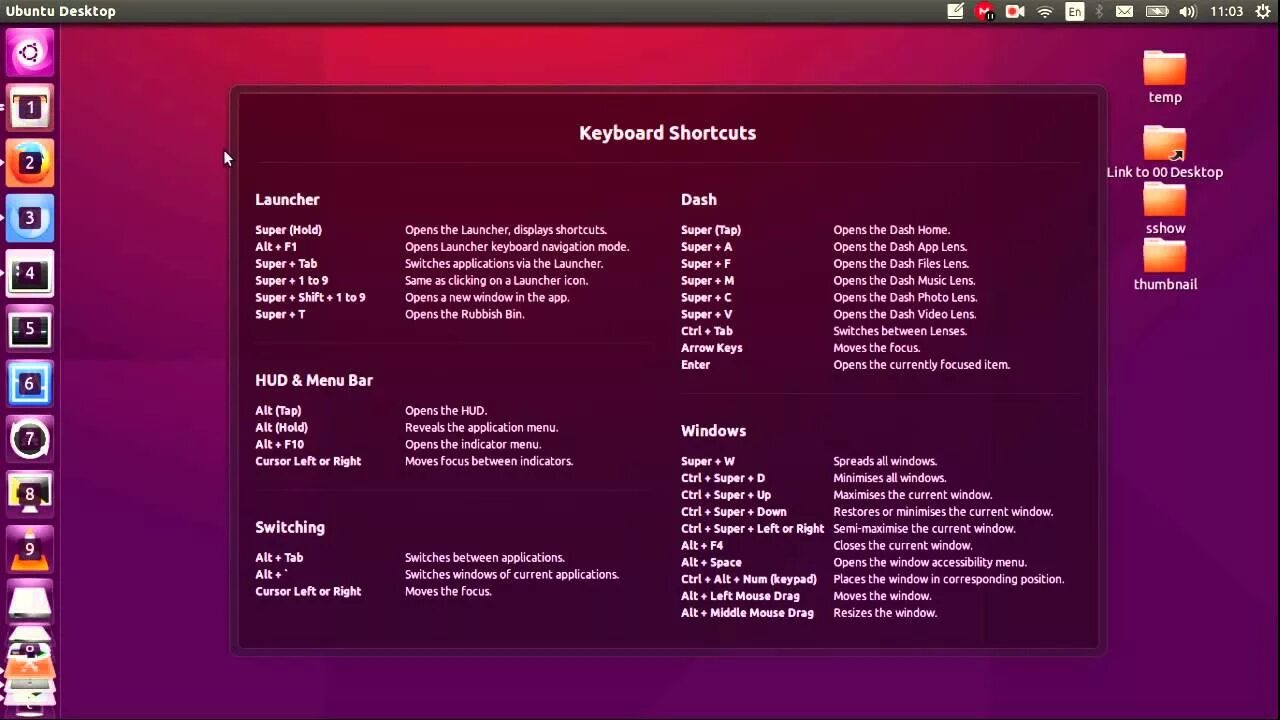Image resolution: width=1280 pixels, height=720 pixels.
Task: Click the Super (Hold) shortcut text
Action: click(x=288, y=230)
